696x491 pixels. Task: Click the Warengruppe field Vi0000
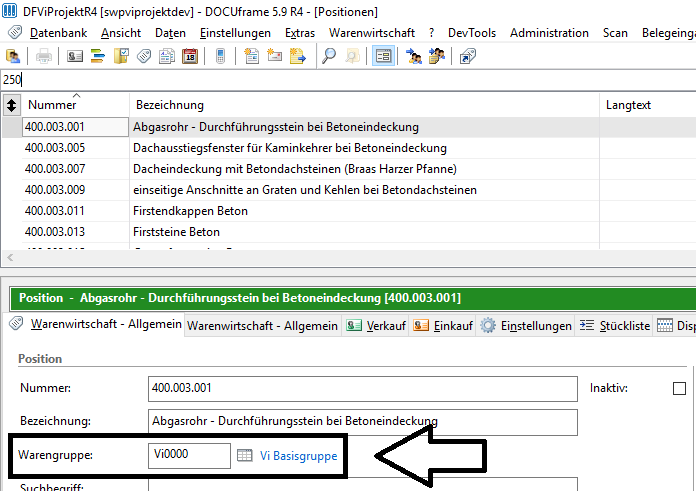pyautogui.click(x=189, y=455)
